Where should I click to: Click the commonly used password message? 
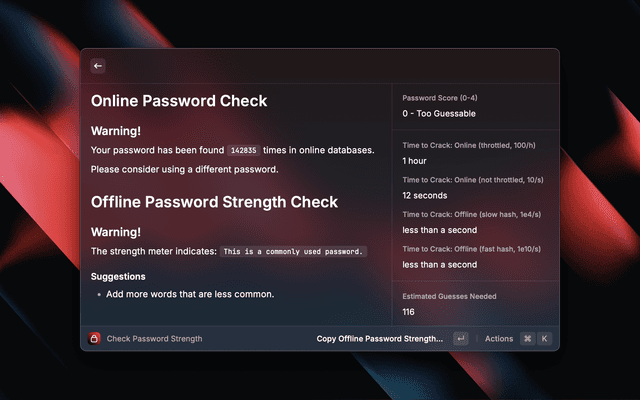pos(293,252)
